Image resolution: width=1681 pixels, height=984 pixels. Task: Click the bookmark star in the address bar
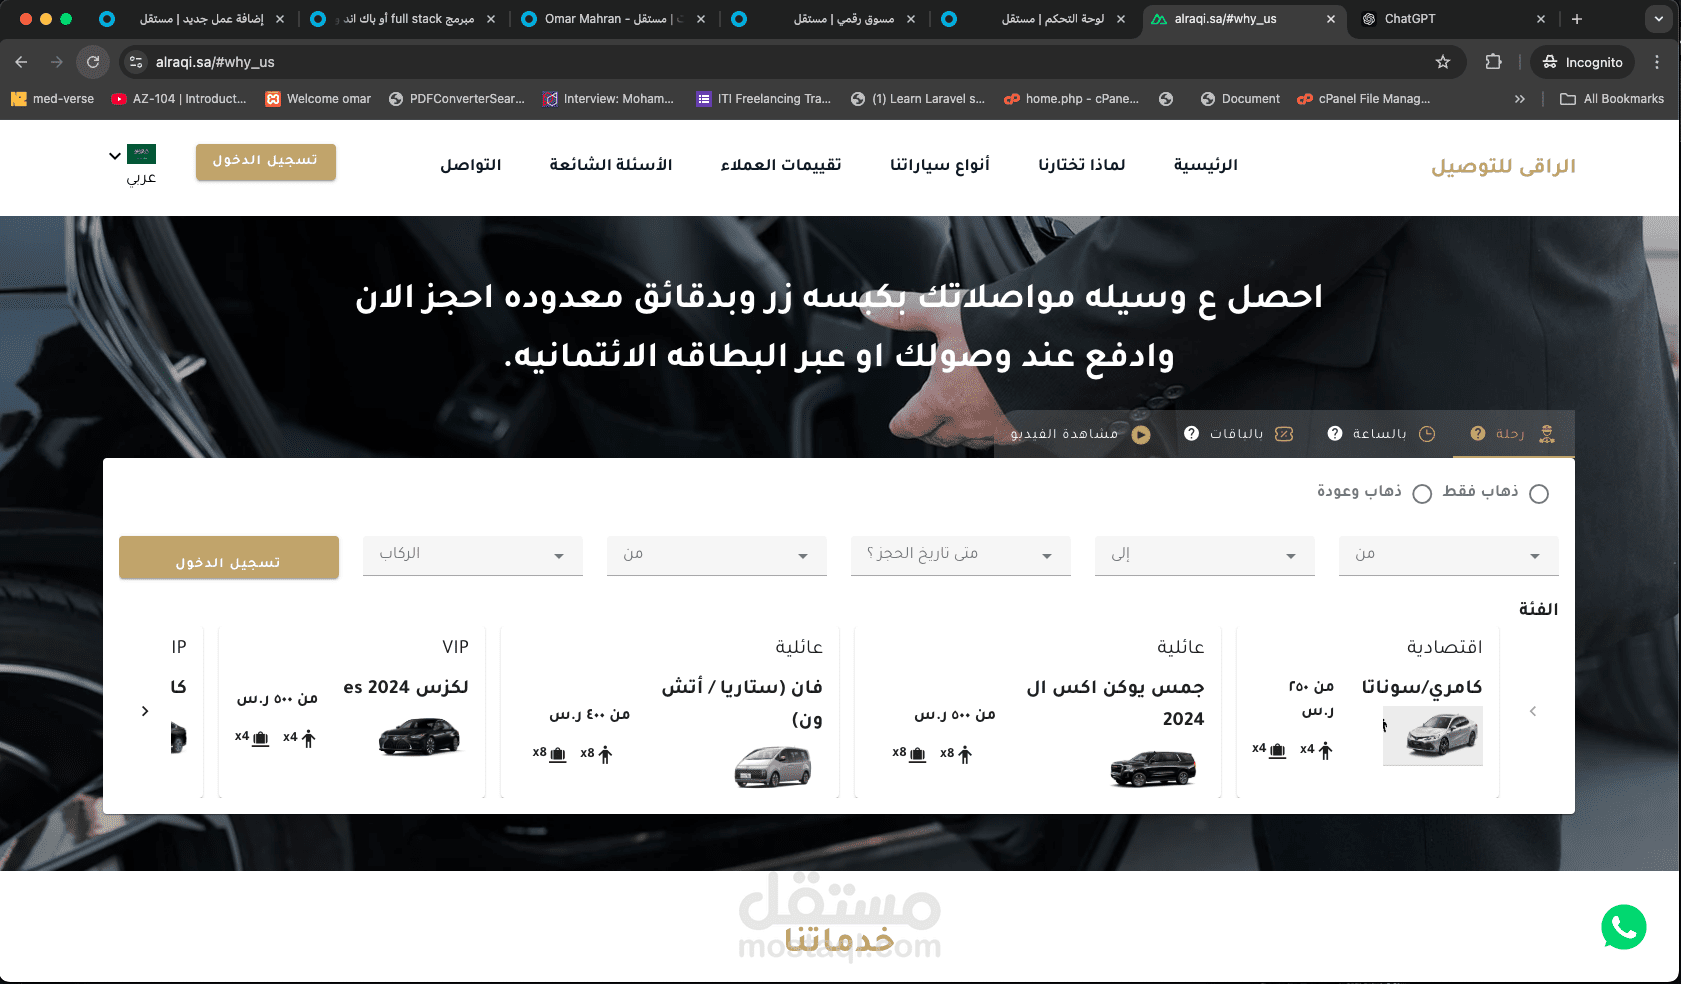(x=1443, y=61)
